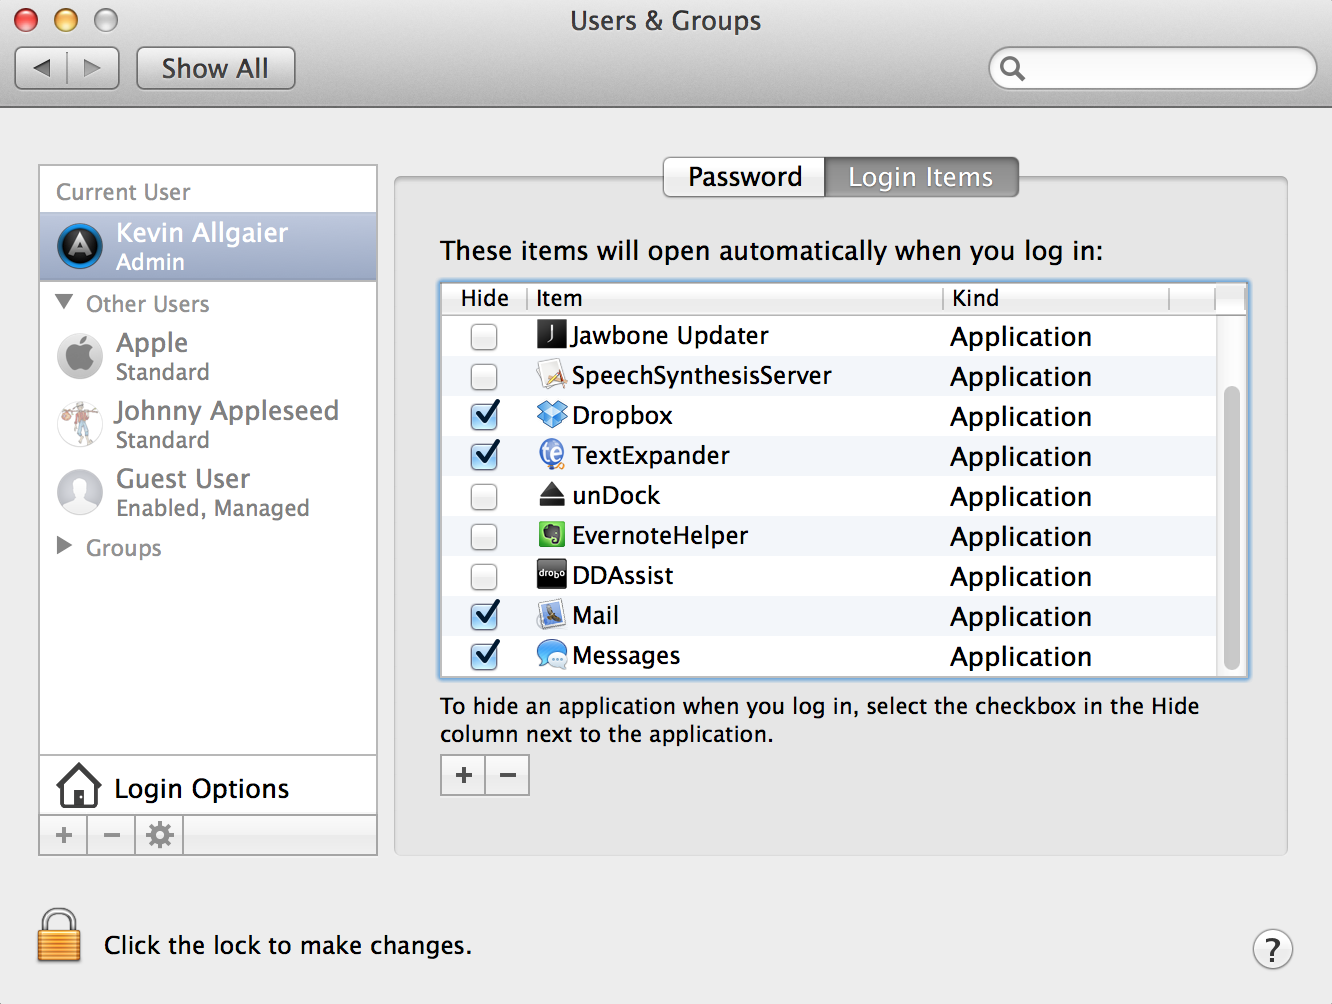Select Johnny Appleseed in user list
This screenshot has width=1332, height=1004.
(x=208, y=424)
